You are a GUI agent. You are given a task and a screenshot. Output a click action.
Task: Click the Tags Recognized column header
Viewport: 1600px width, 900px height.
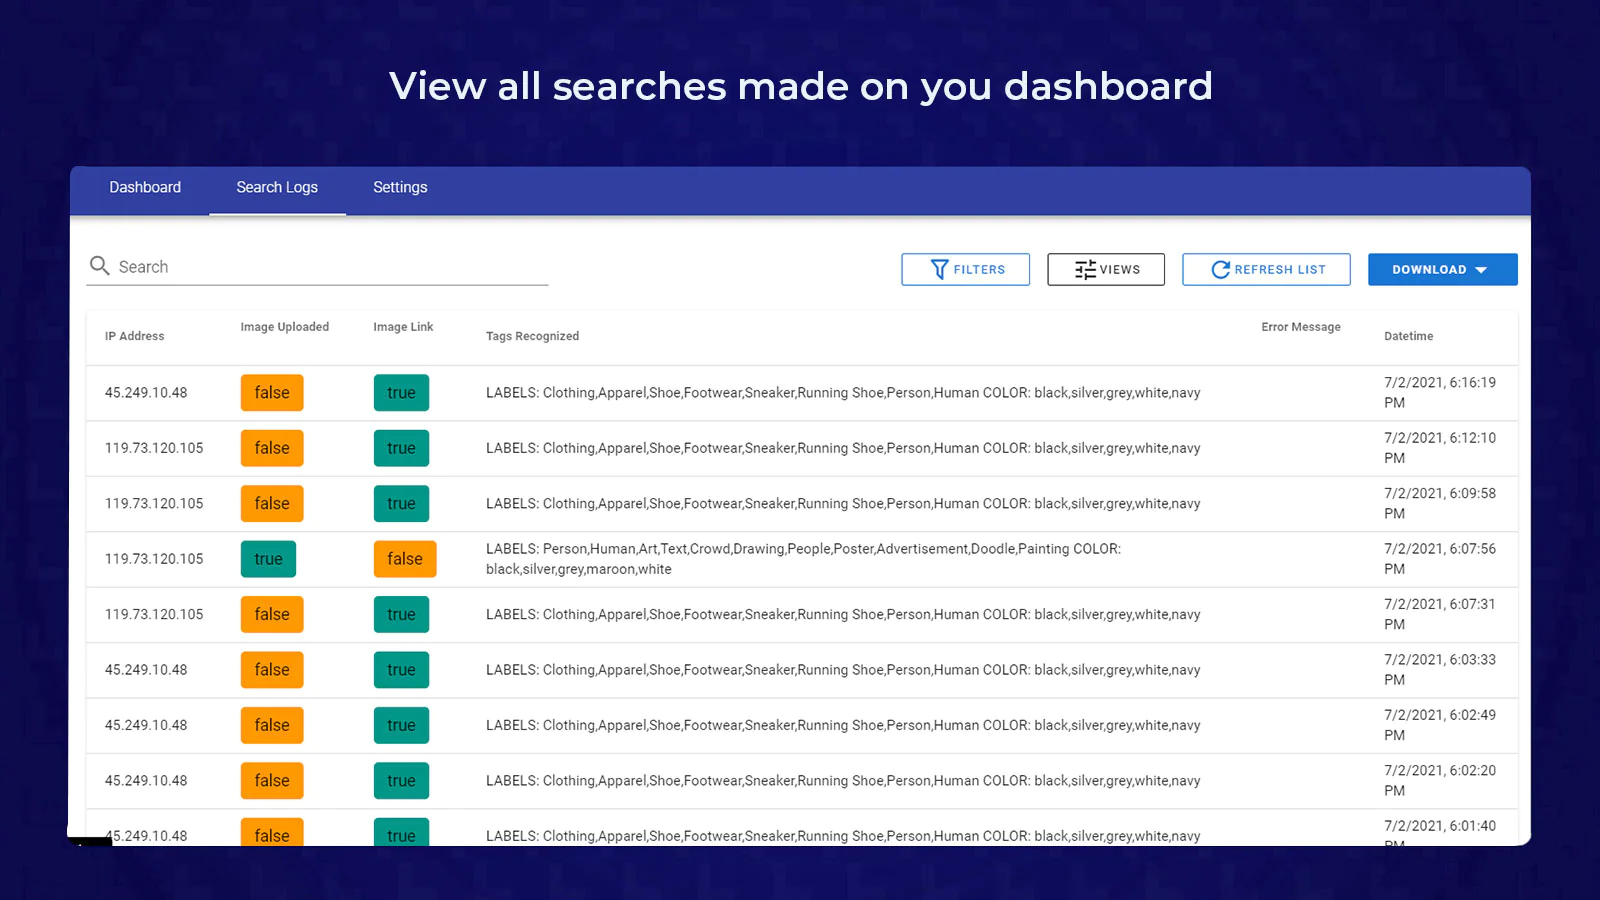(x=532, y=336)
